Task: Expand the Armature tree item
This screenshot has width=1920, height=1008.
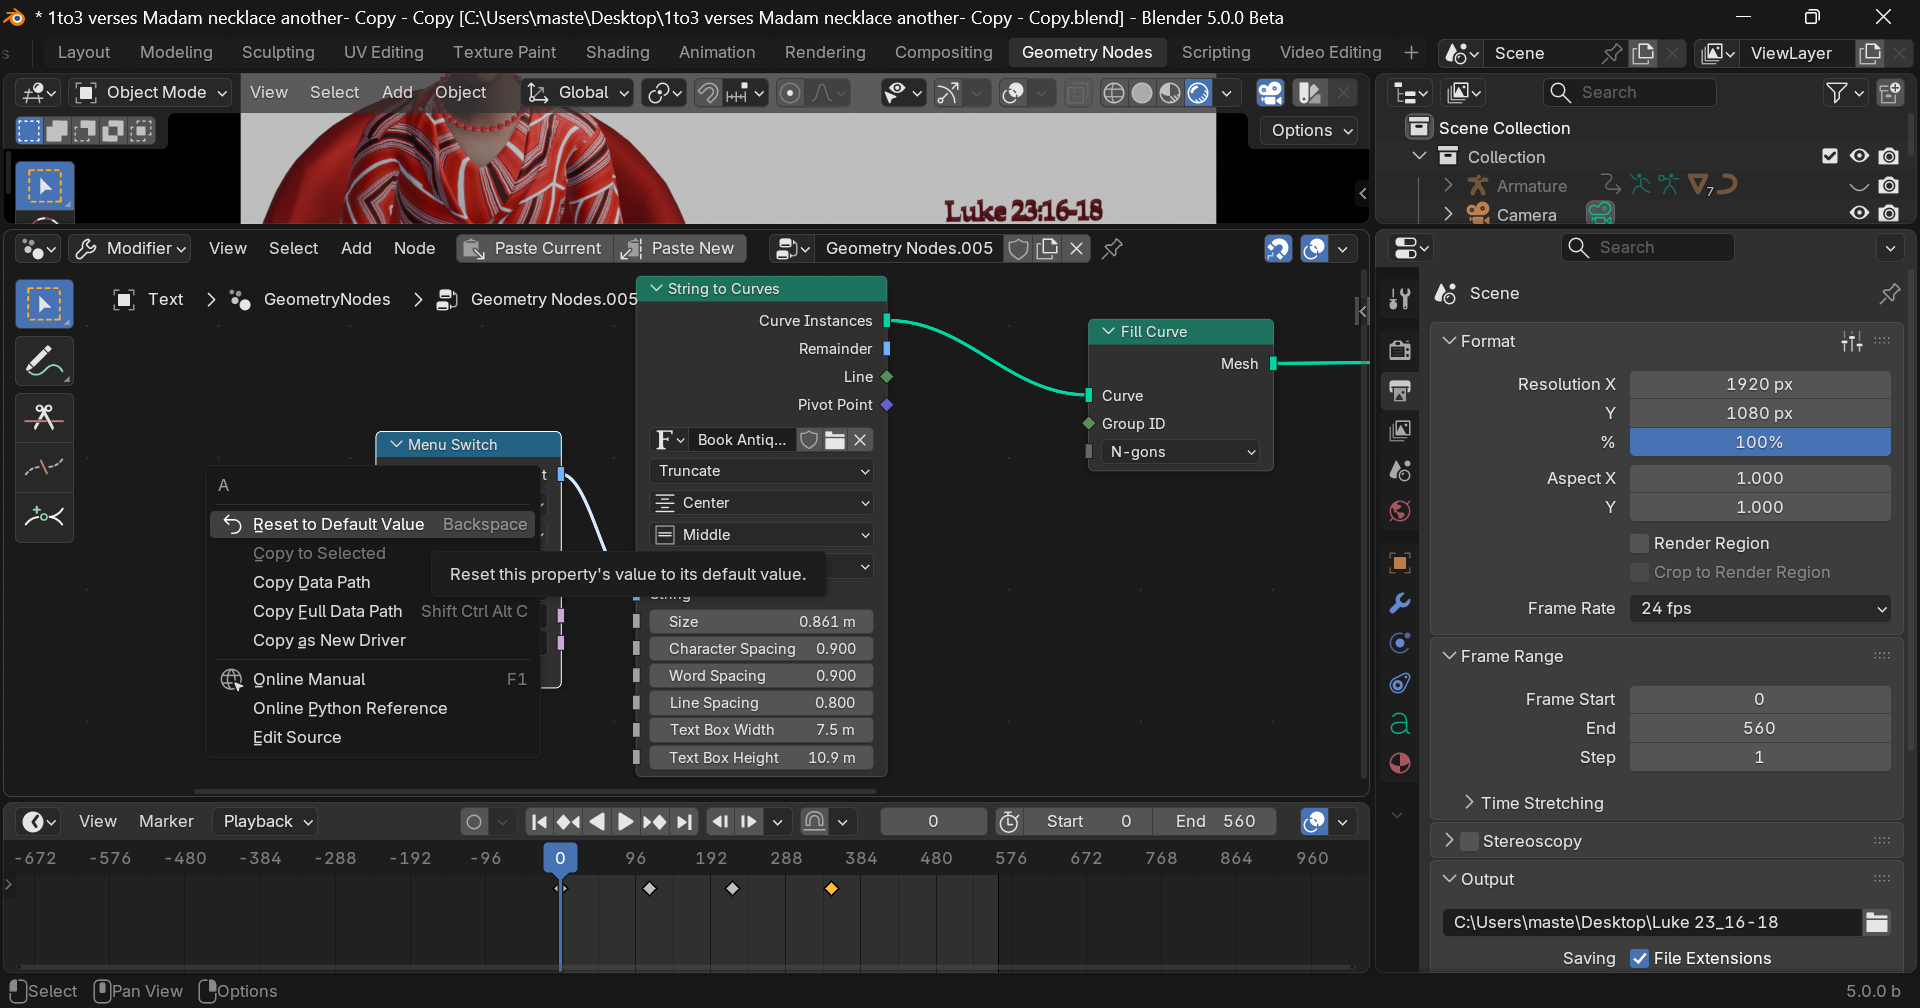Action: coord(1448,185)
